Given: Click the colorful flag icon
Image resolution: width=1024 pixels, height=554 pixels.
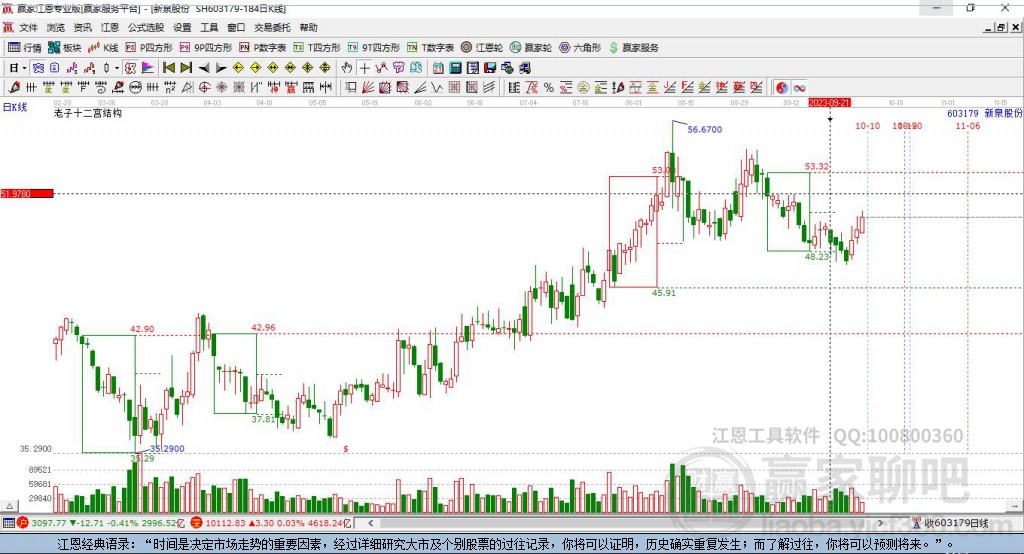Looking at the screenshot, I should (x=148, y=68).
